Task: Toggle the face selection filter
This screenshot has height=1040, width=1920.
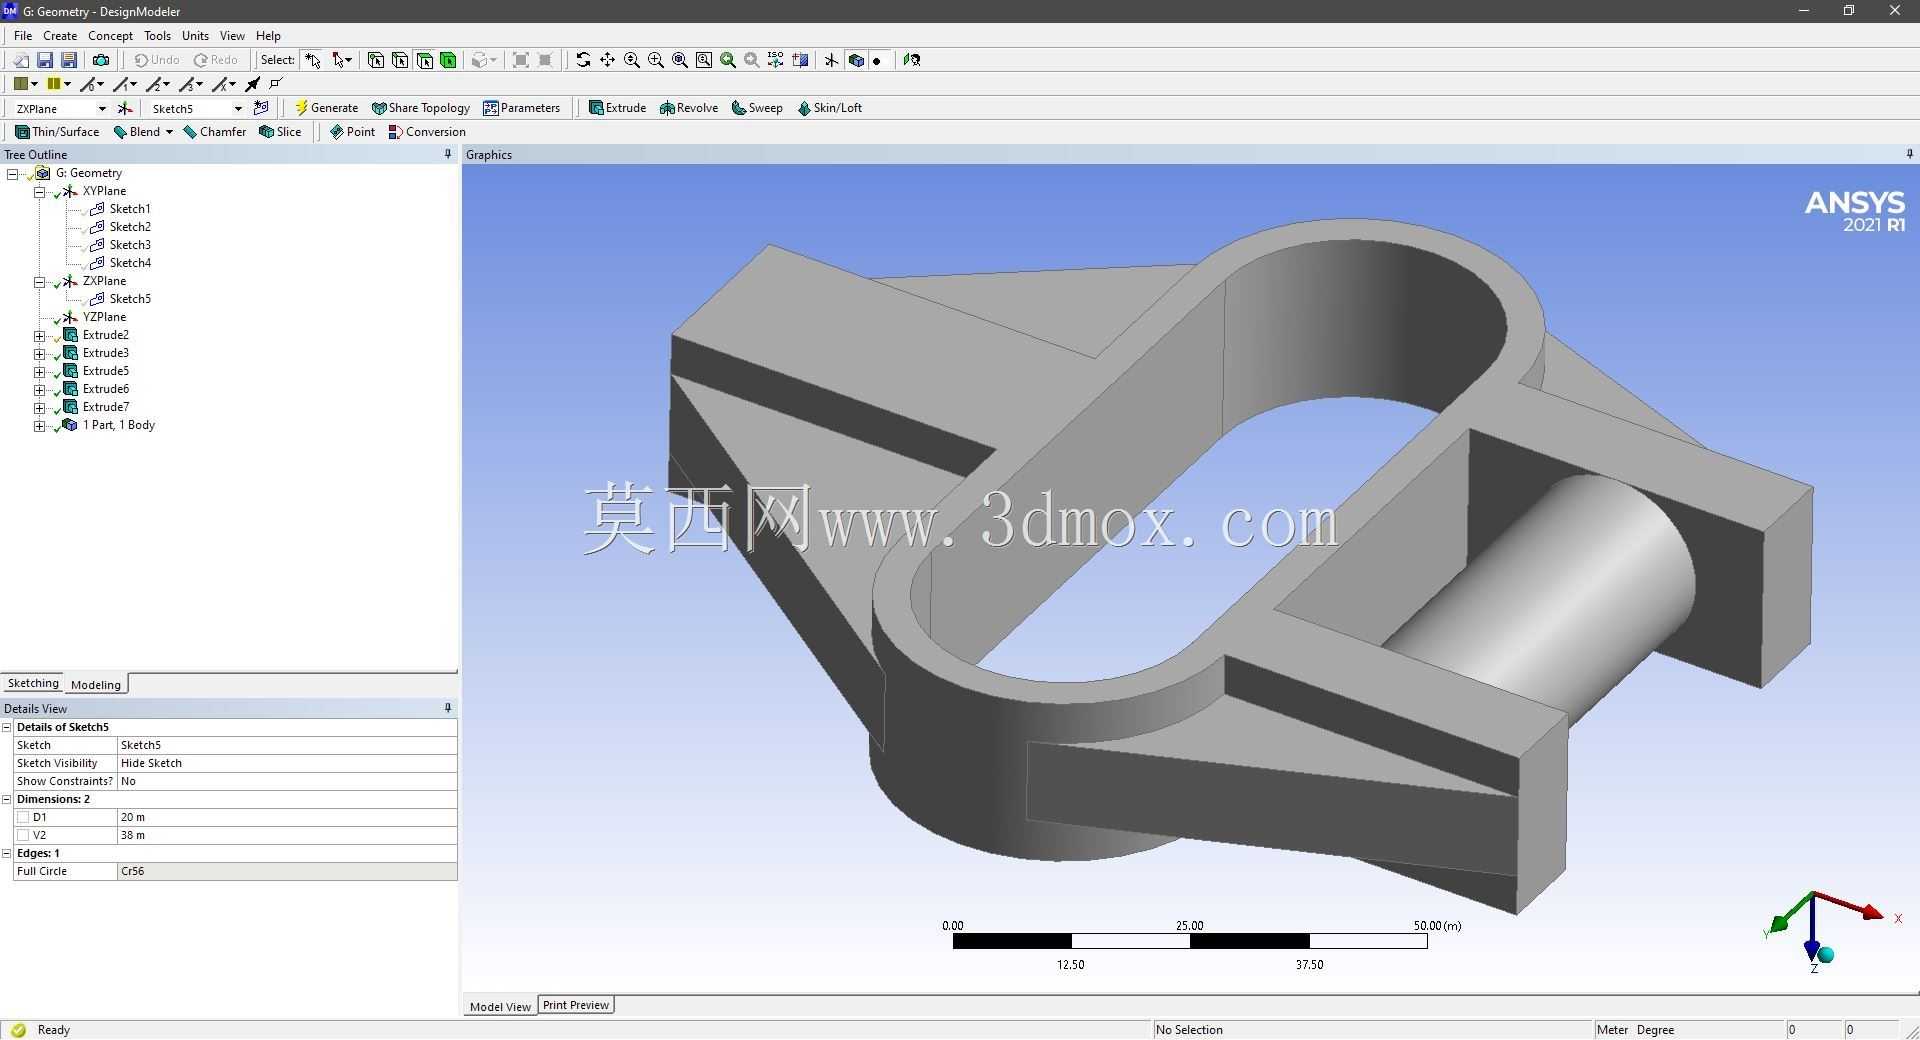Action: click(424, 60)
